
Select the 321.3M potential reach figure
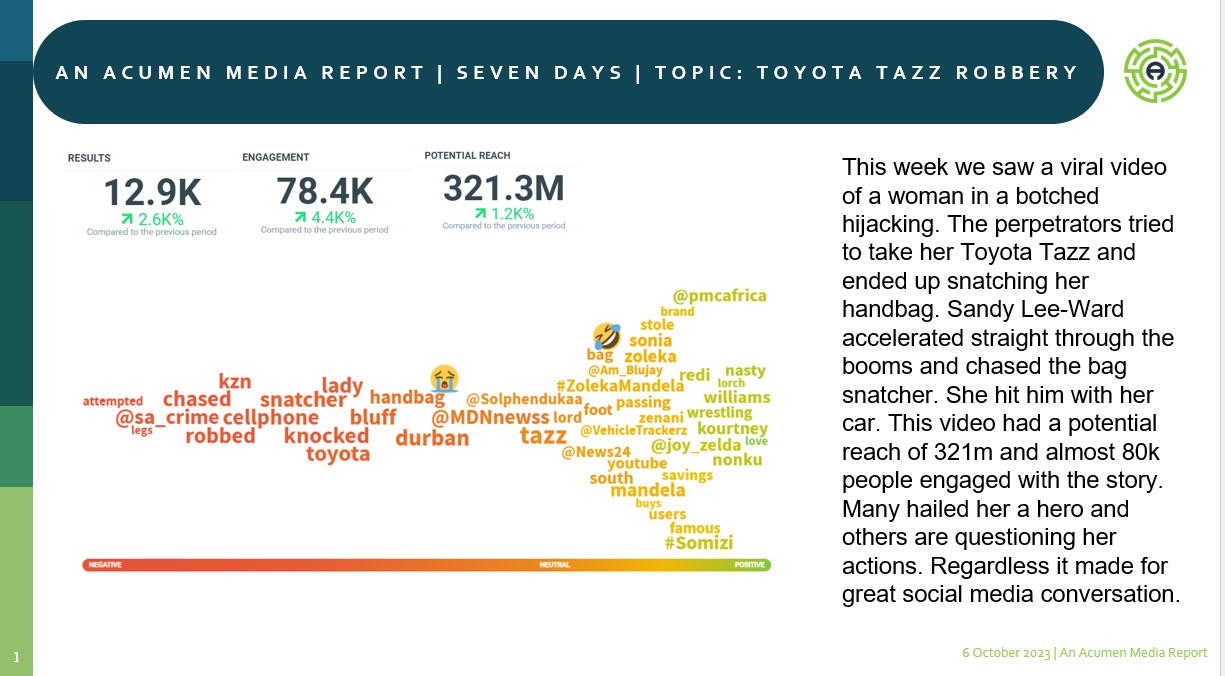(503, 188)
